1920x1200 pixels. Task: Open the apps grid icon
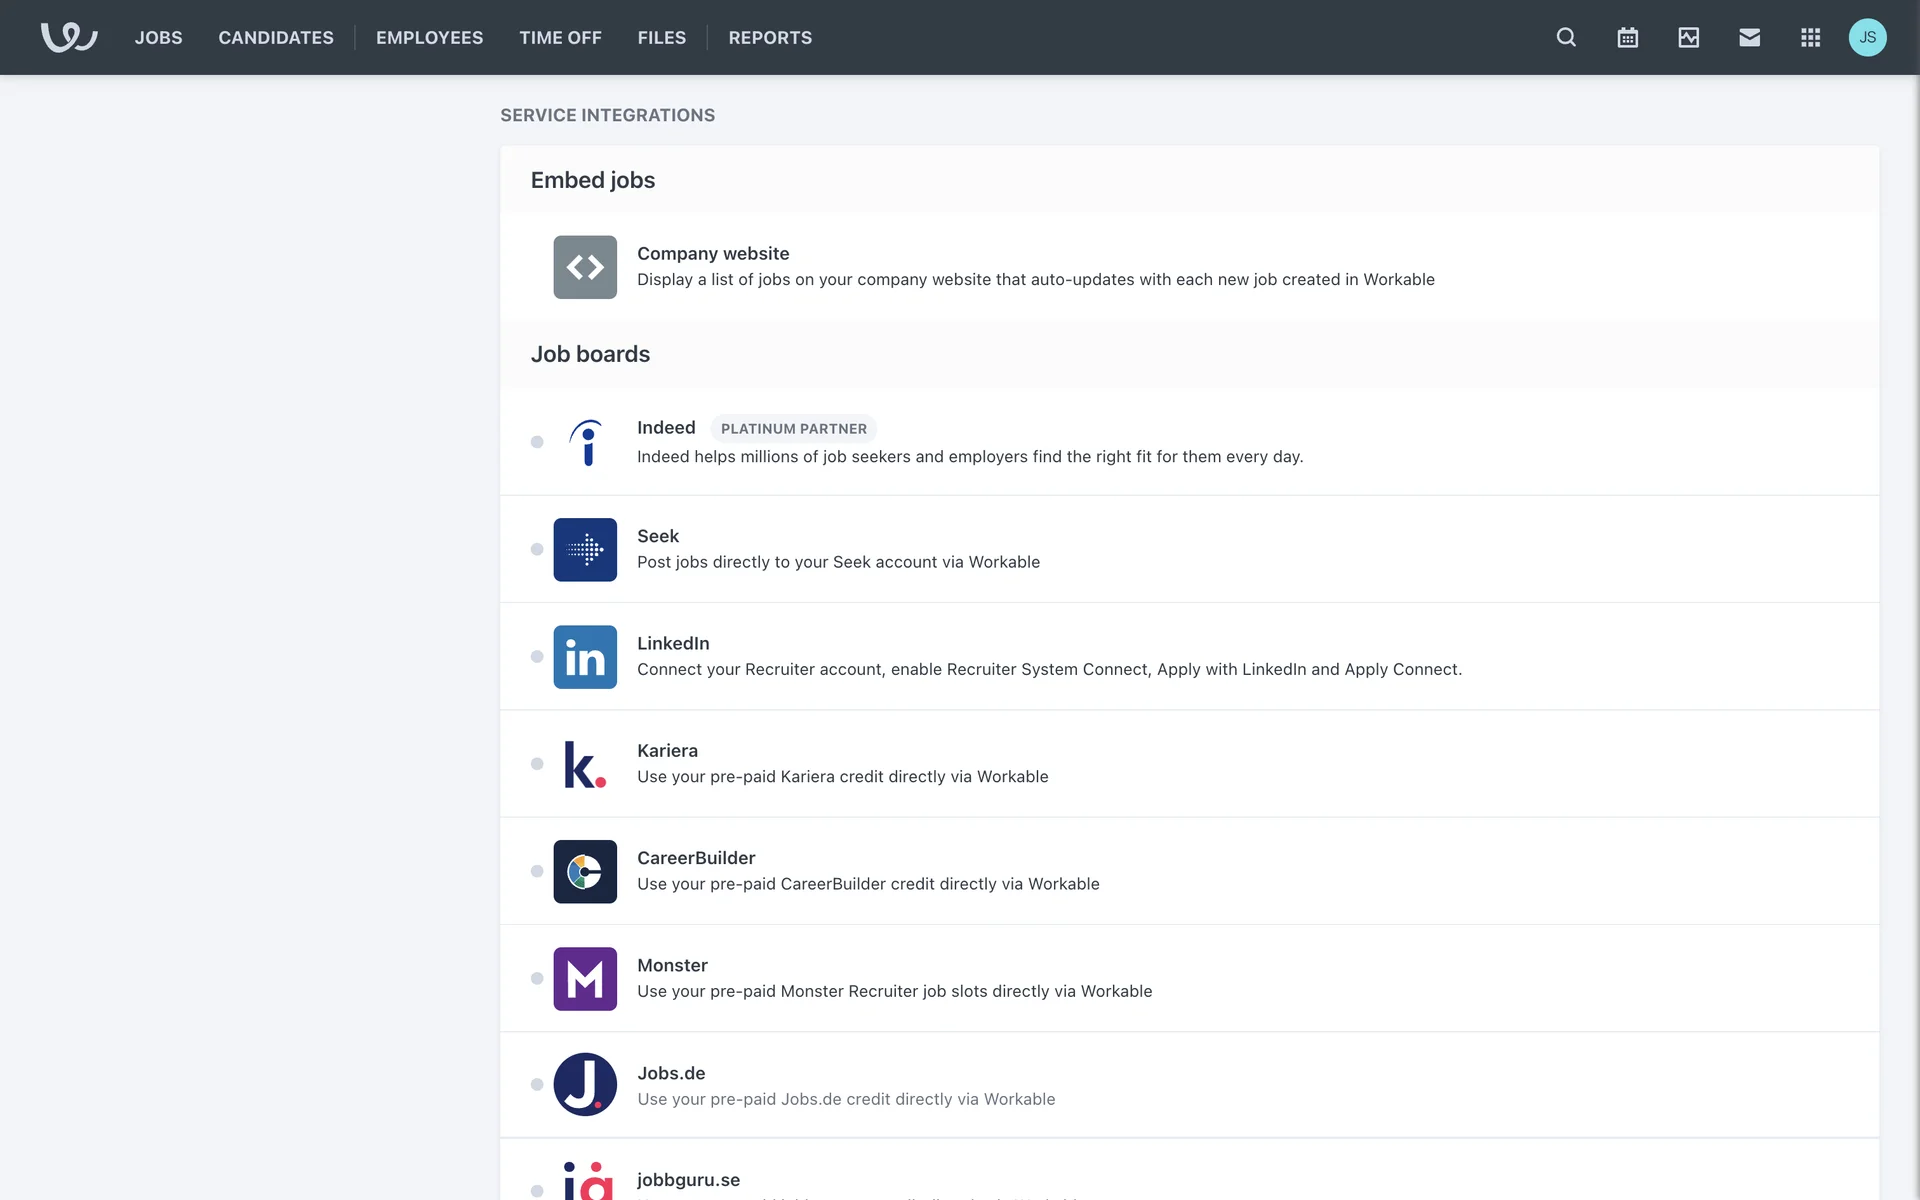1810,37
